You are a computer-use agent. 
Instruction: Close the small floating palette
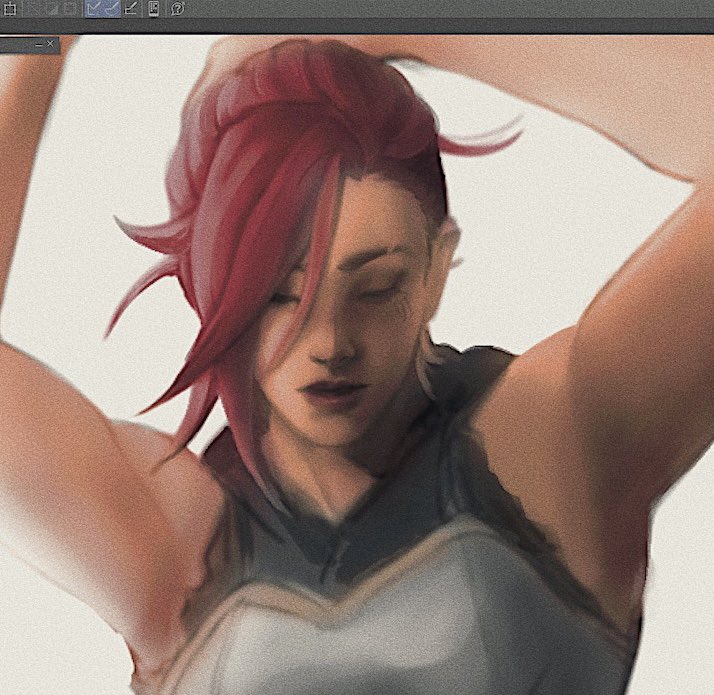[50, 43]
